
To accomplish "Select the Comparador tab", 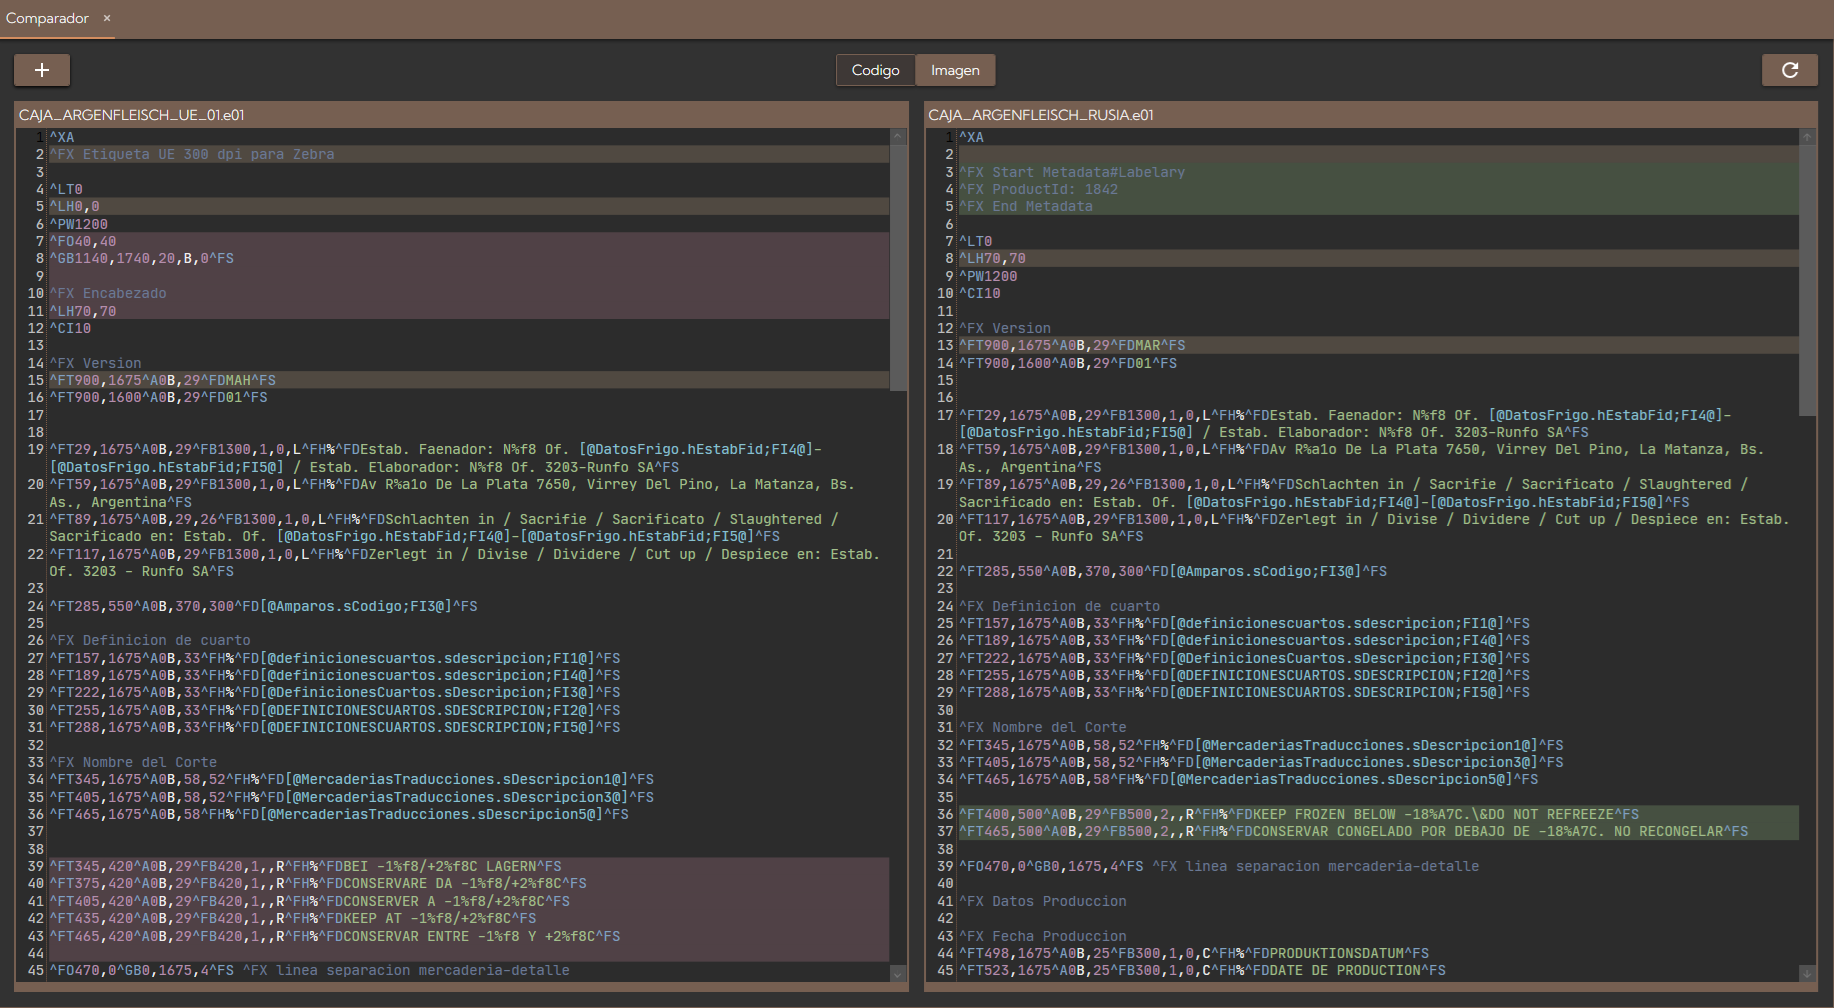I will click(47, 18).
